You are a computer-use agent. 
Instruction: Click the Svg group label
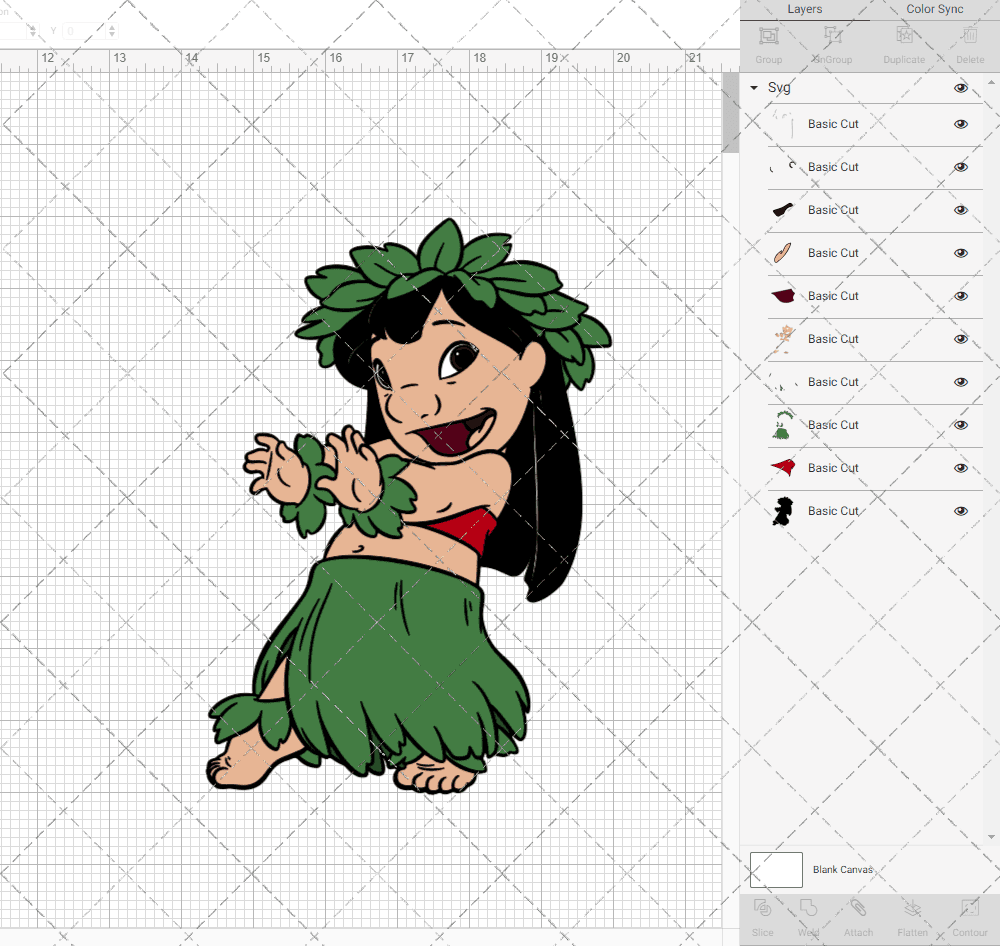pyautogui.click(x=779, y=88)
